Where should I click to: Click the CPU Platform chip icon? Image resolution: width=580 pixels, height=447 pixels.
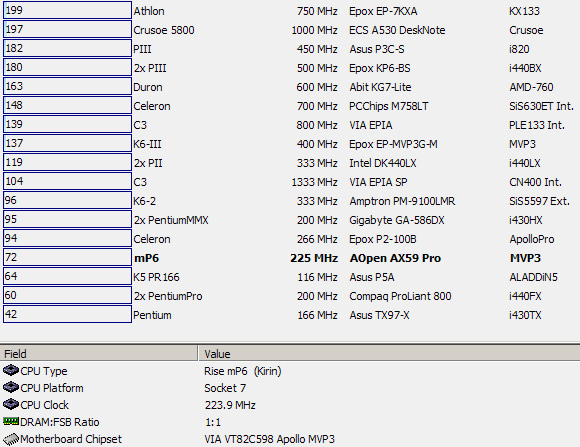[x=11, y=387]
